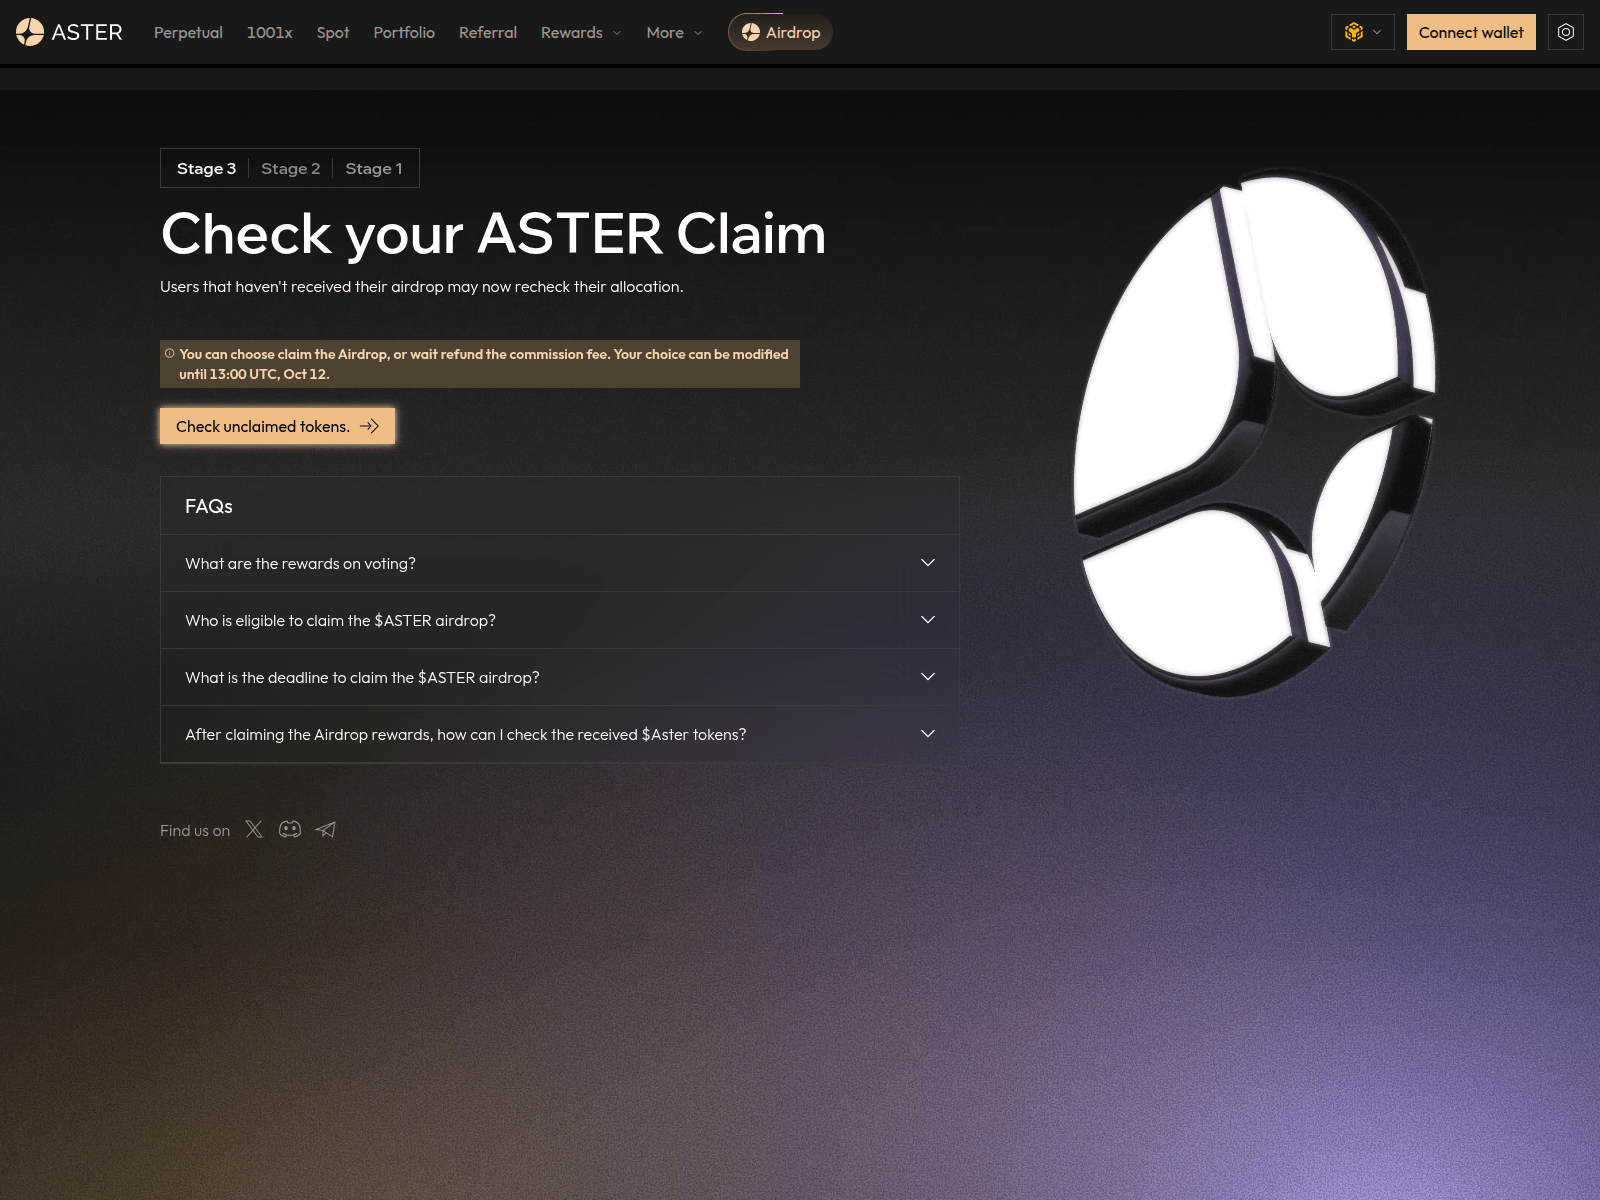Navigate to the Referral page
Viewport: 1600px width, 1200px height.
pos(488,32)
